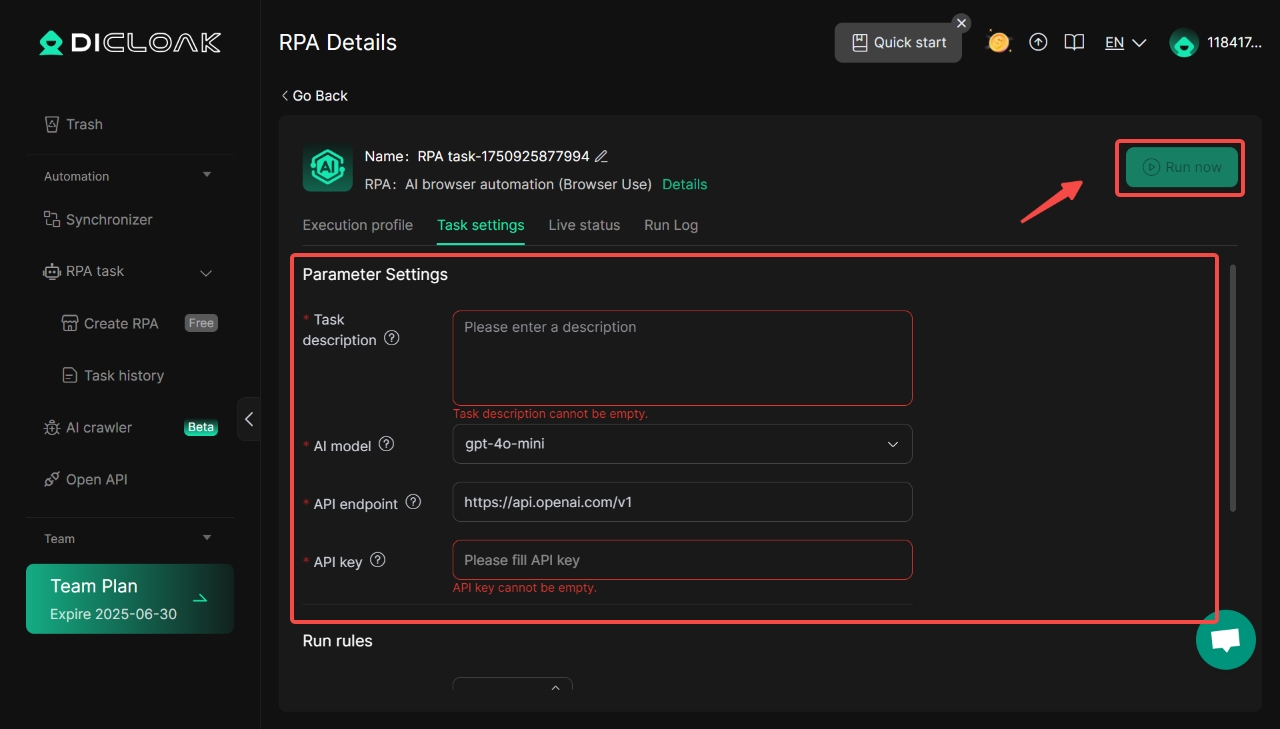Image resolution: width=1280 pixels, height=729 pixels.
Task: Open the AI crawler page
Action: click(88, 427)
